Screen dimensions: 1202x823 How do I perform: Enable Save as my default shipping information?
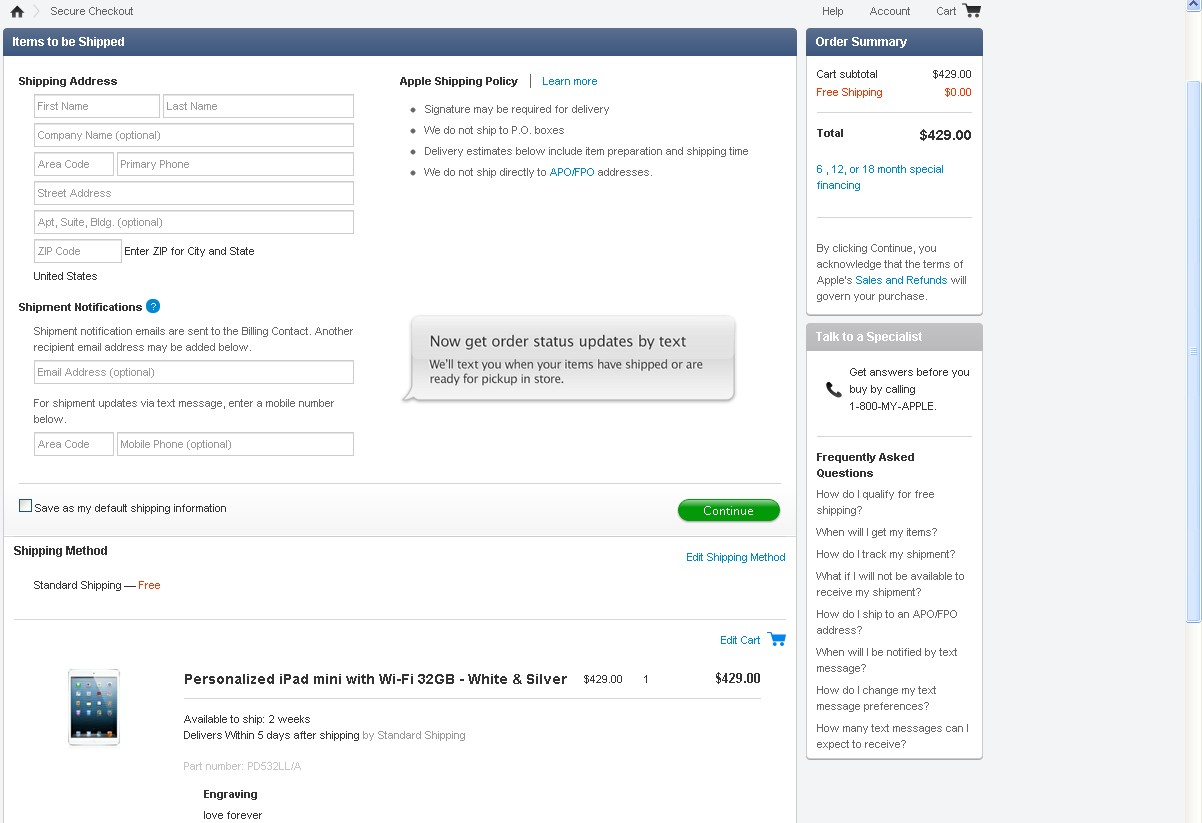click(x=26, y=506)
